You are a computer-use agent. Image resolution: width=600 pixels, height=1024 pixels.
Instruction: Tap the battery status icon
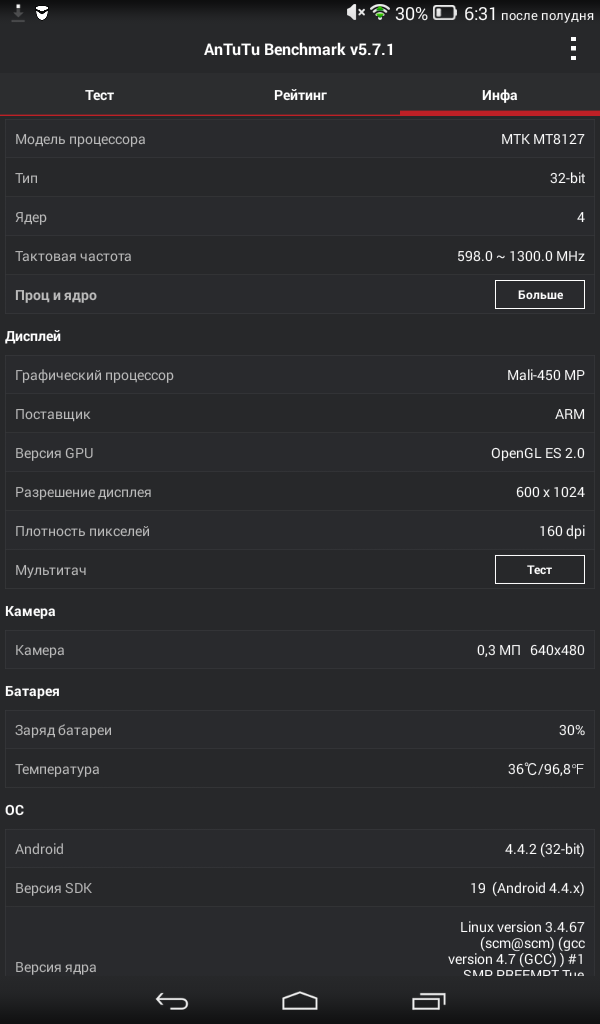(x=445, y=12)
